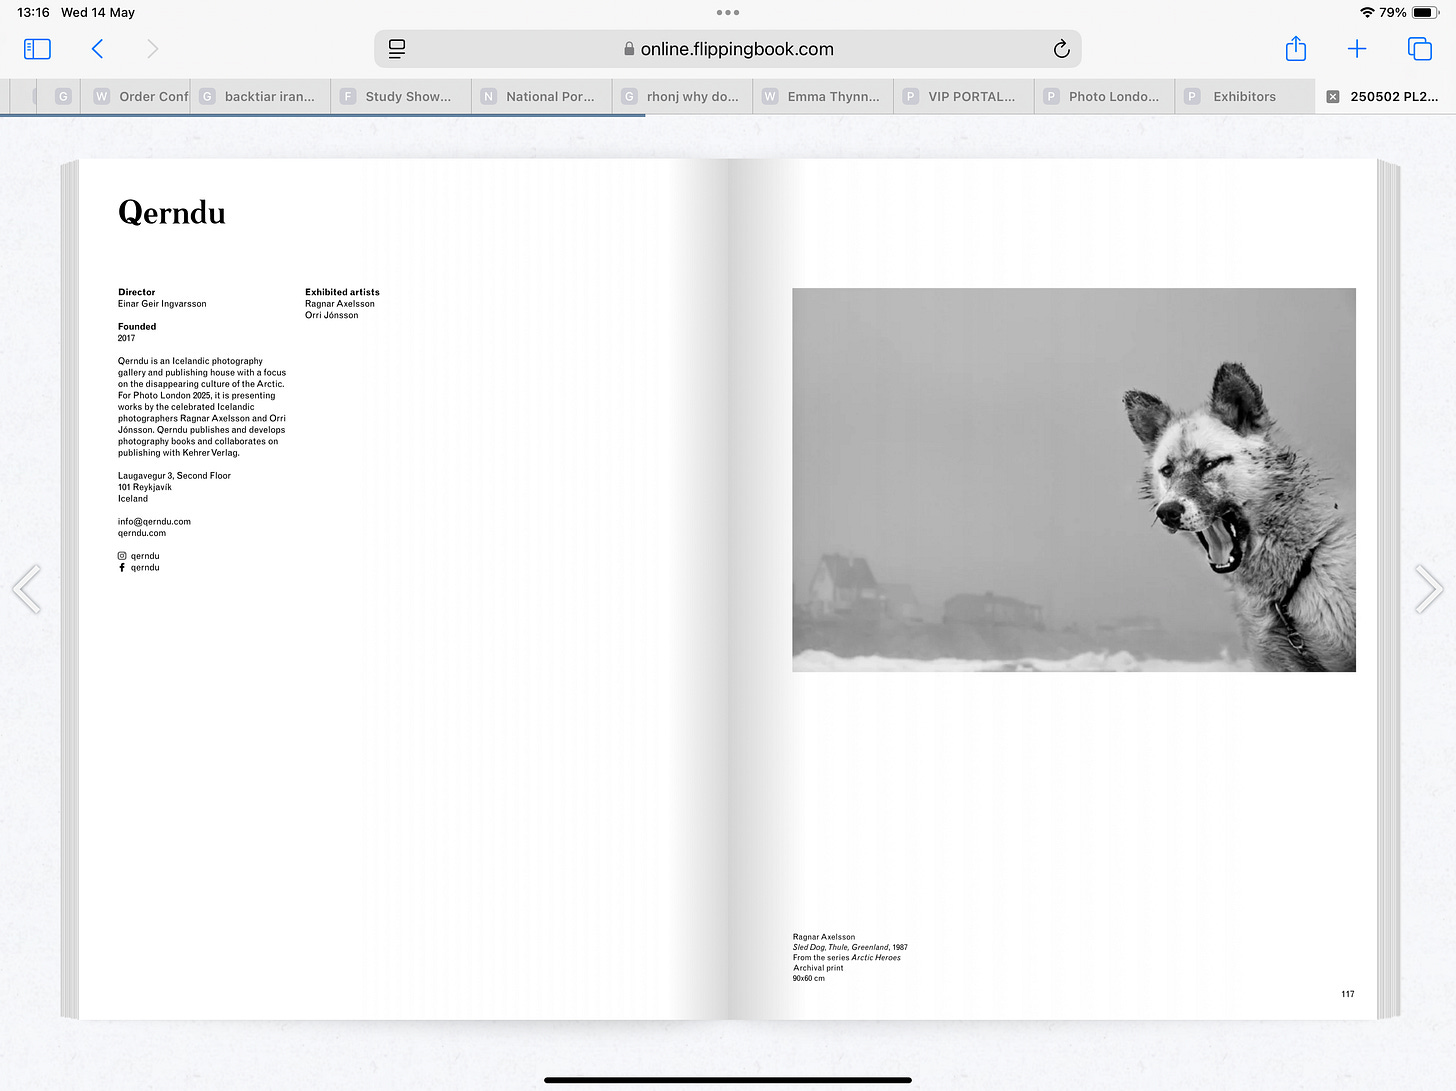This screenshot has height=1091, width=1456.
Task: Click the caption line 90x60 cm
Action: tap(809, 978)
